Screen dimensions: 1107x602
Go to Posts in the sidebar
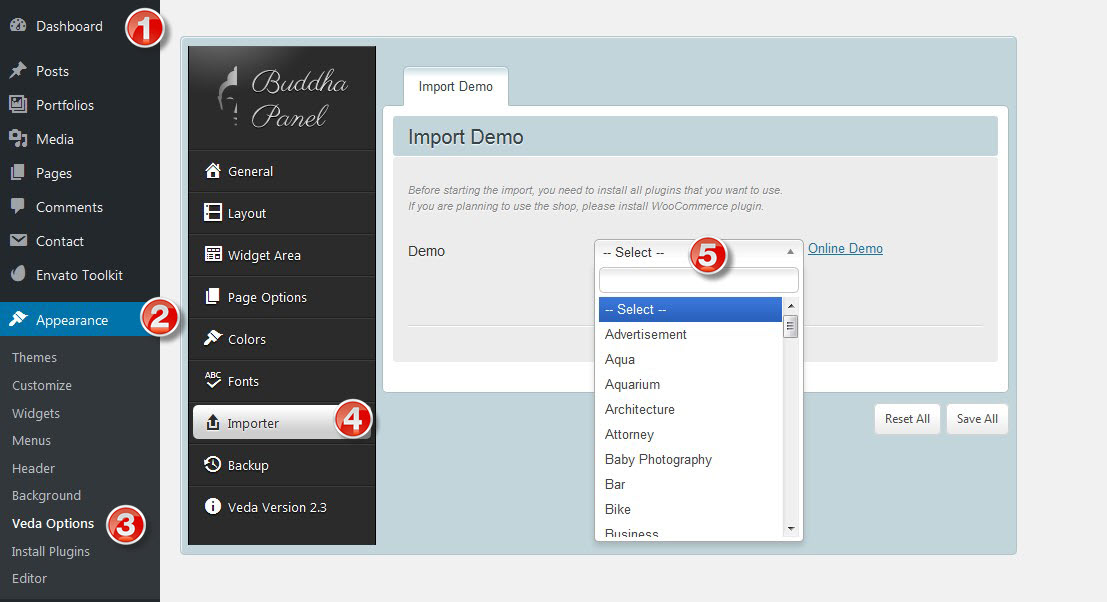coord(52,71)
